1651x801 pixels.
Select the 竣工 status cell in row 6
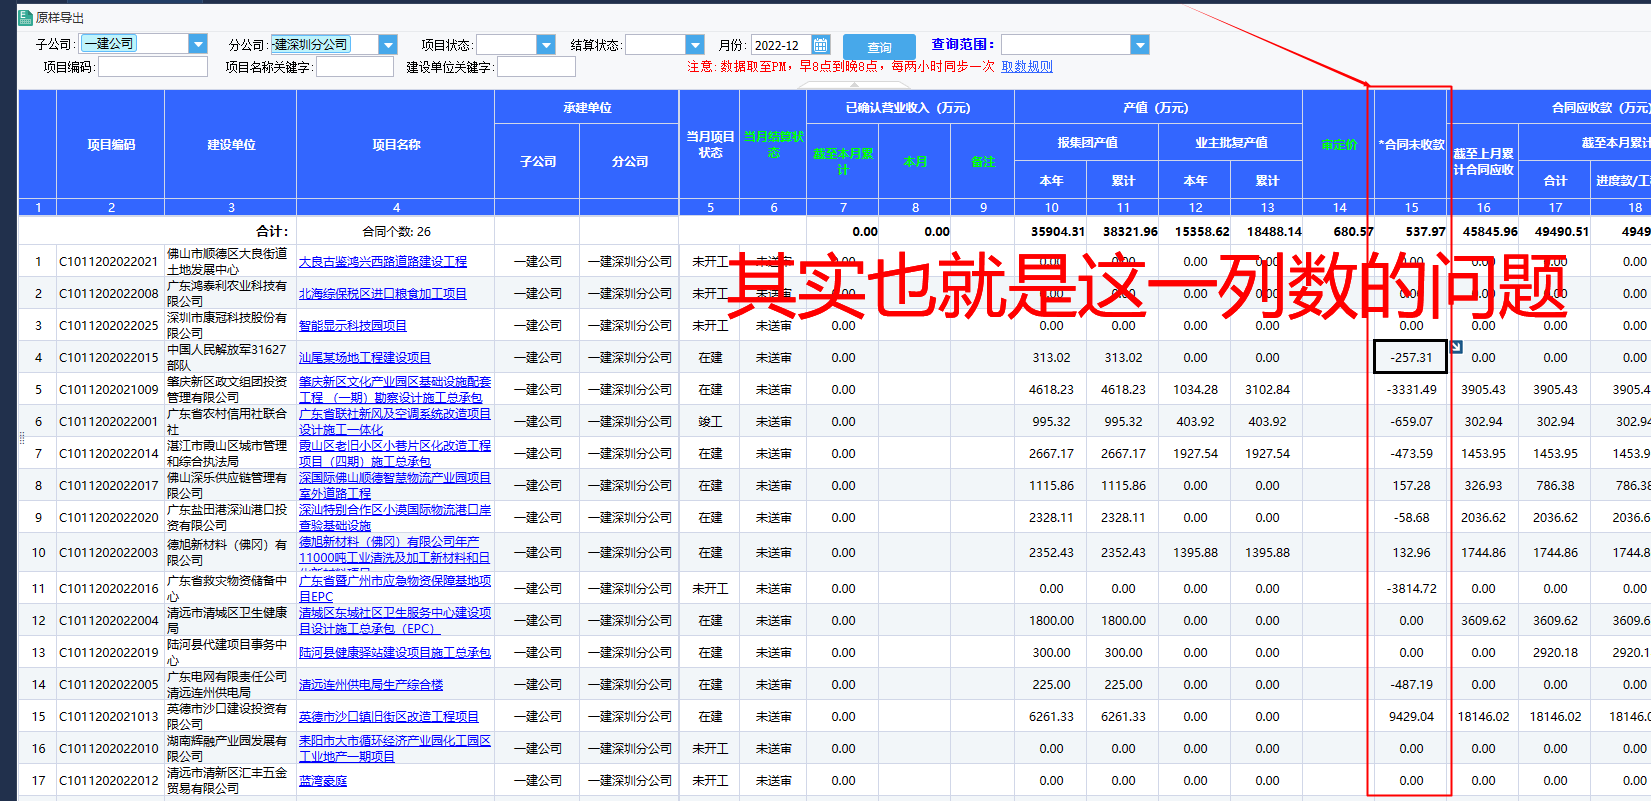(710, 422)
